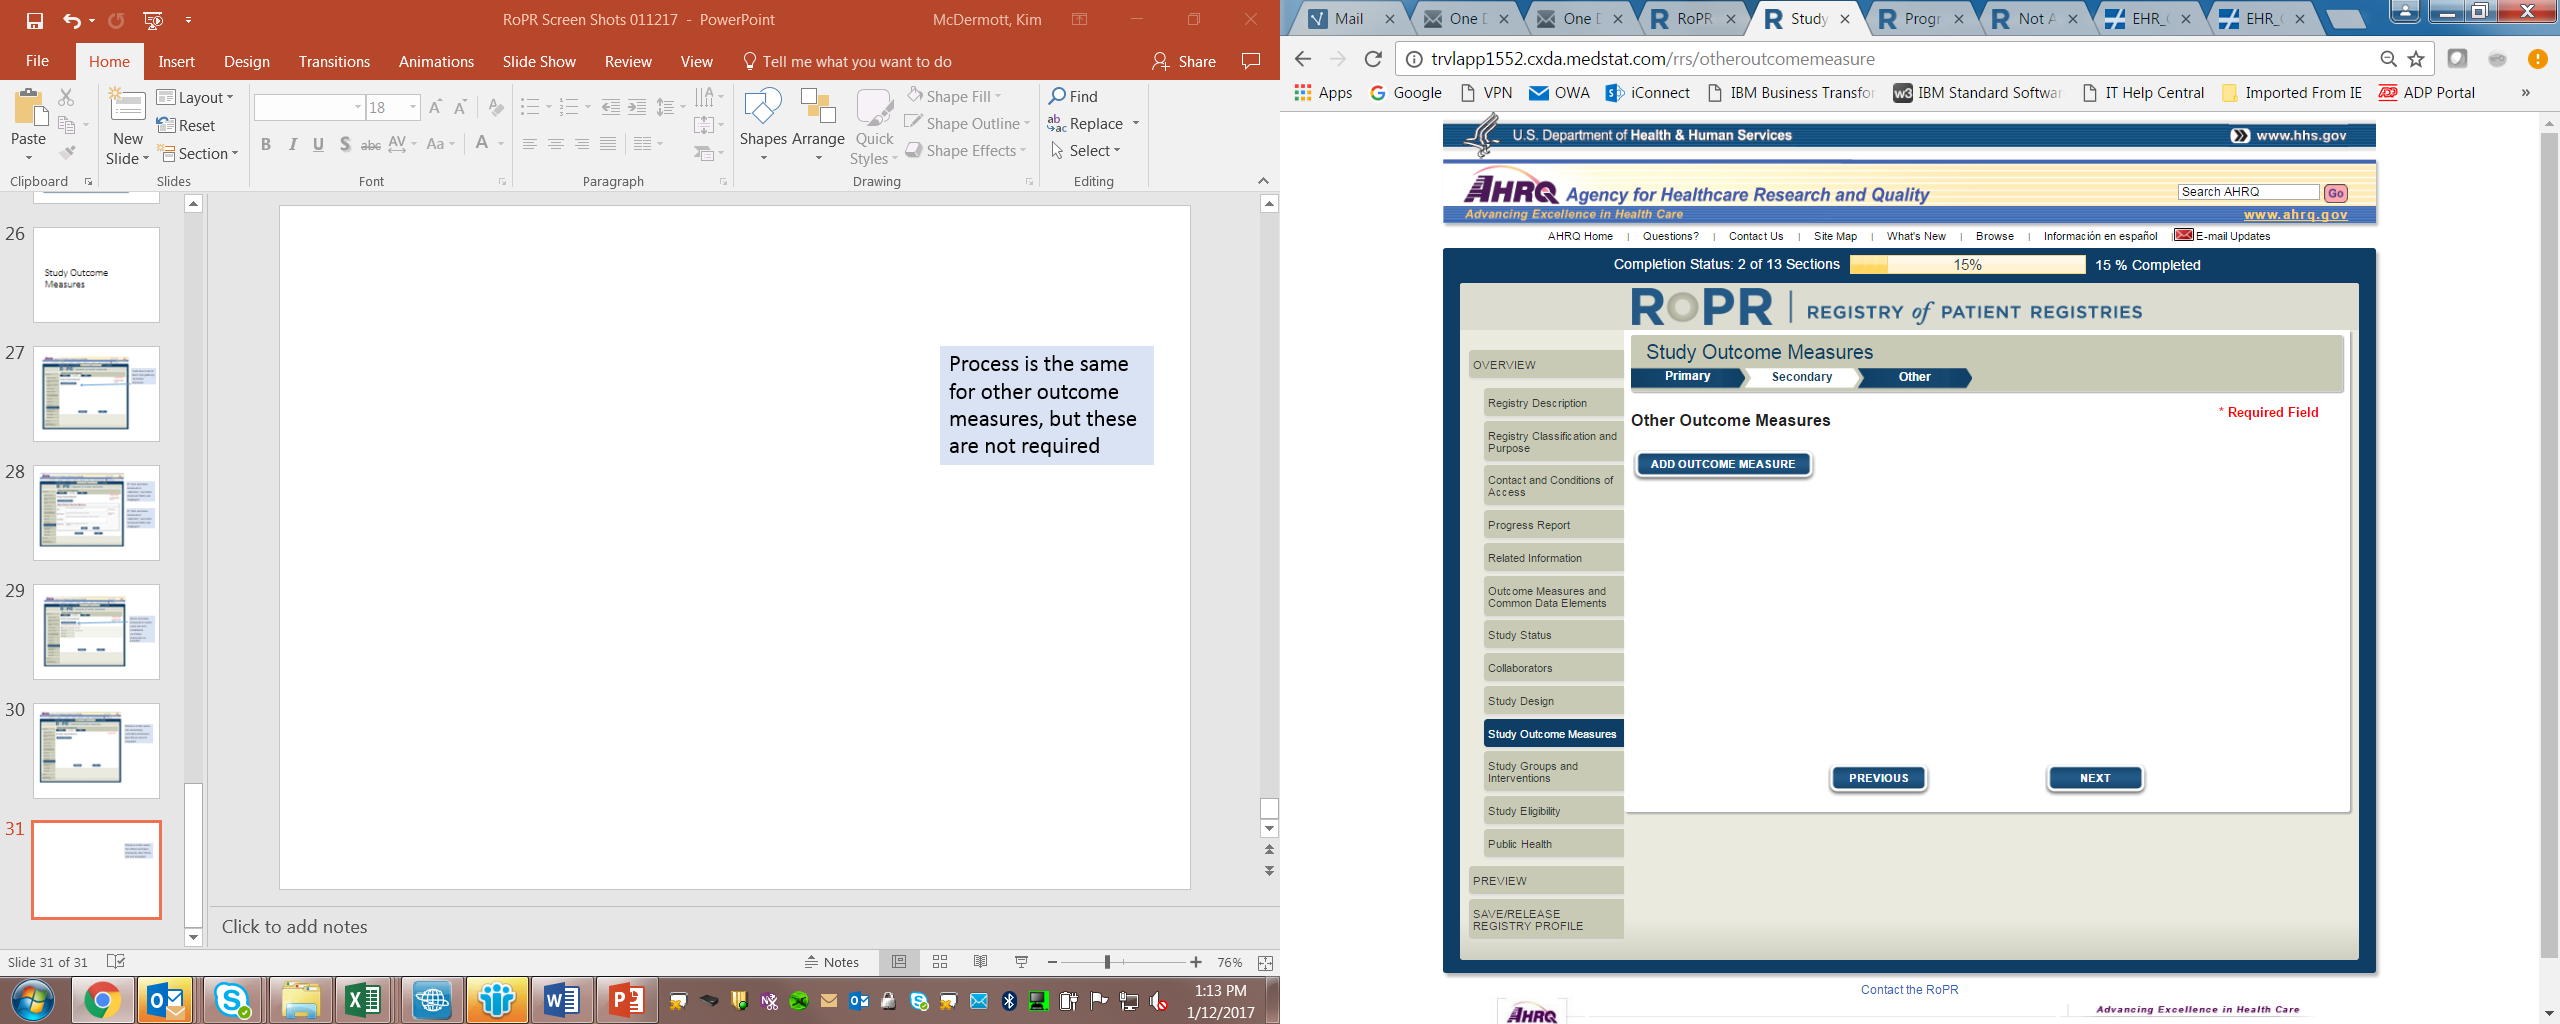The width and height of the screenshot is (2560, 1024).
Task: Switch to the Mail tab in Chrome
Action: point(1350,18)
